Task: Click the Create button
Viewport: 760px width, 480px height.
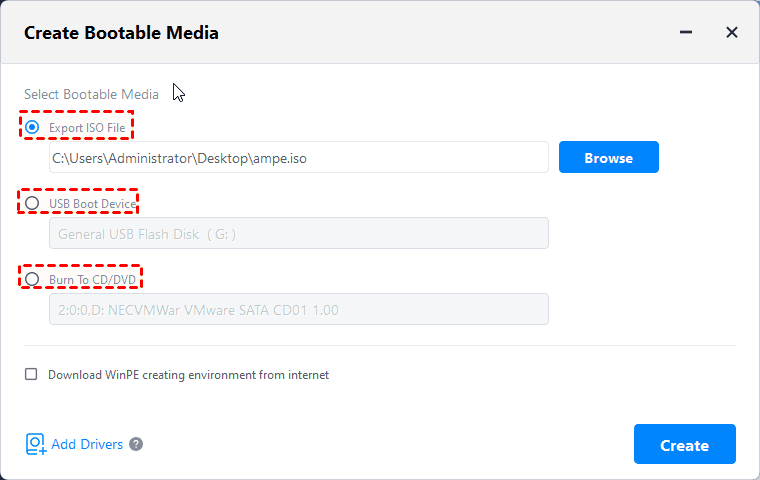Action: click(684, 445)
